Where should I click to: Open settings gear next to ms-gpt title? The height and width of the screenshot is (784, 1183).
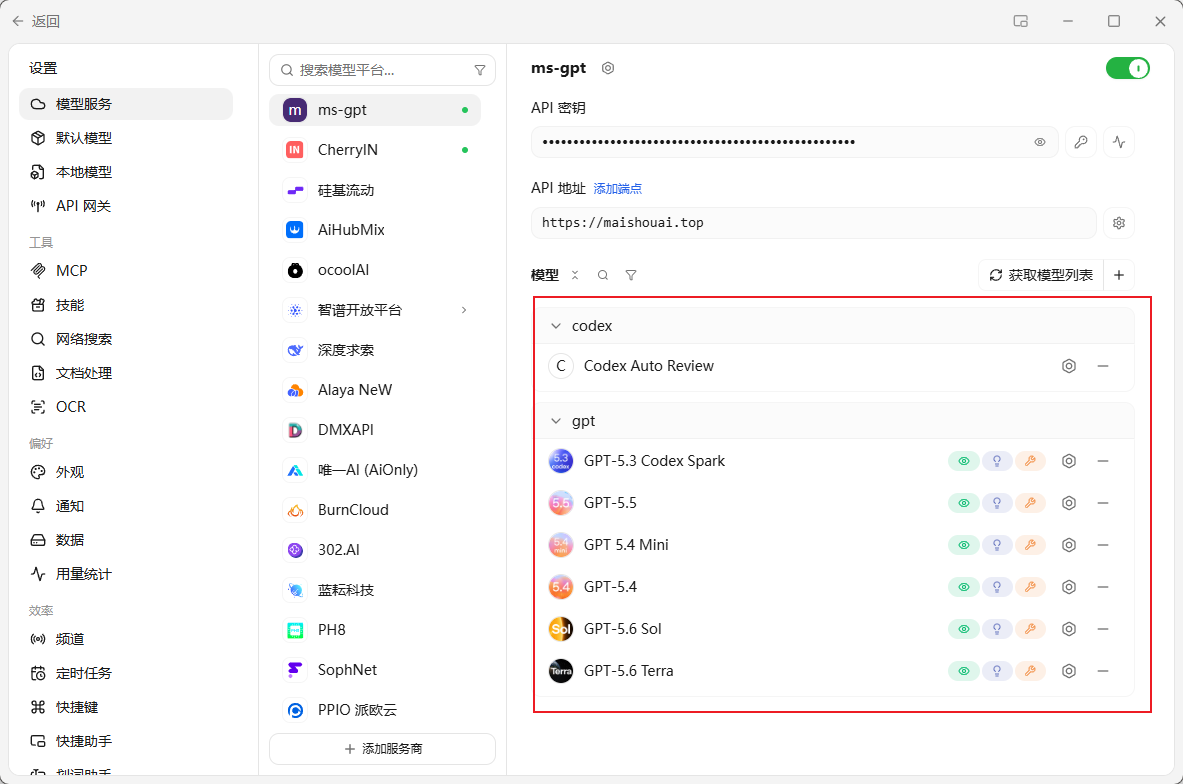607,68
